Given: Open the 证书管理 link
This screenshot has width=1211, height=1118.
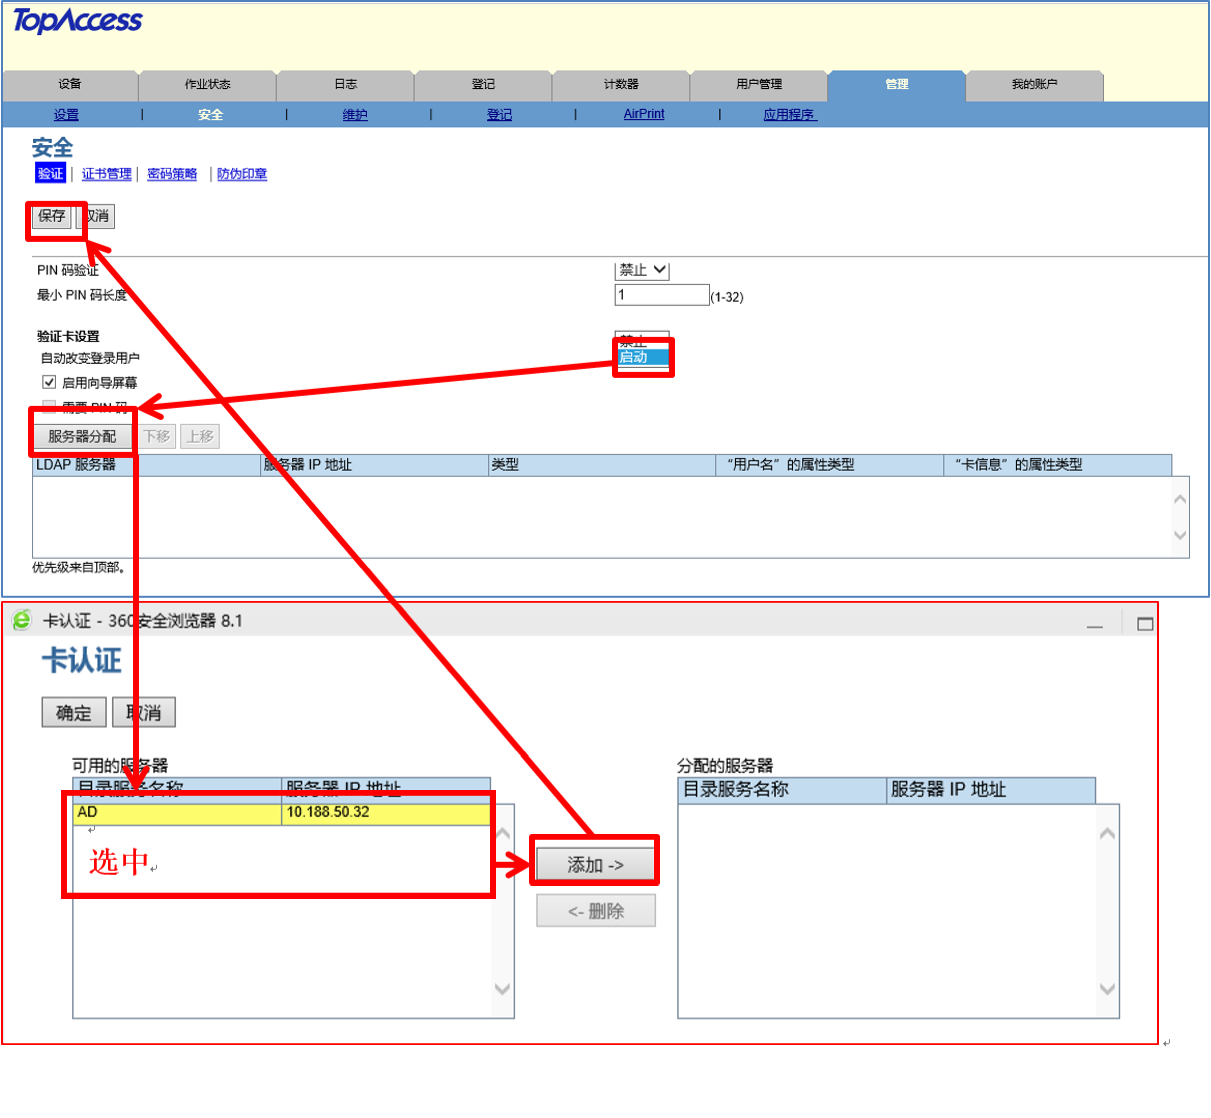Looking at the screenshot, I should pos(106,174).
